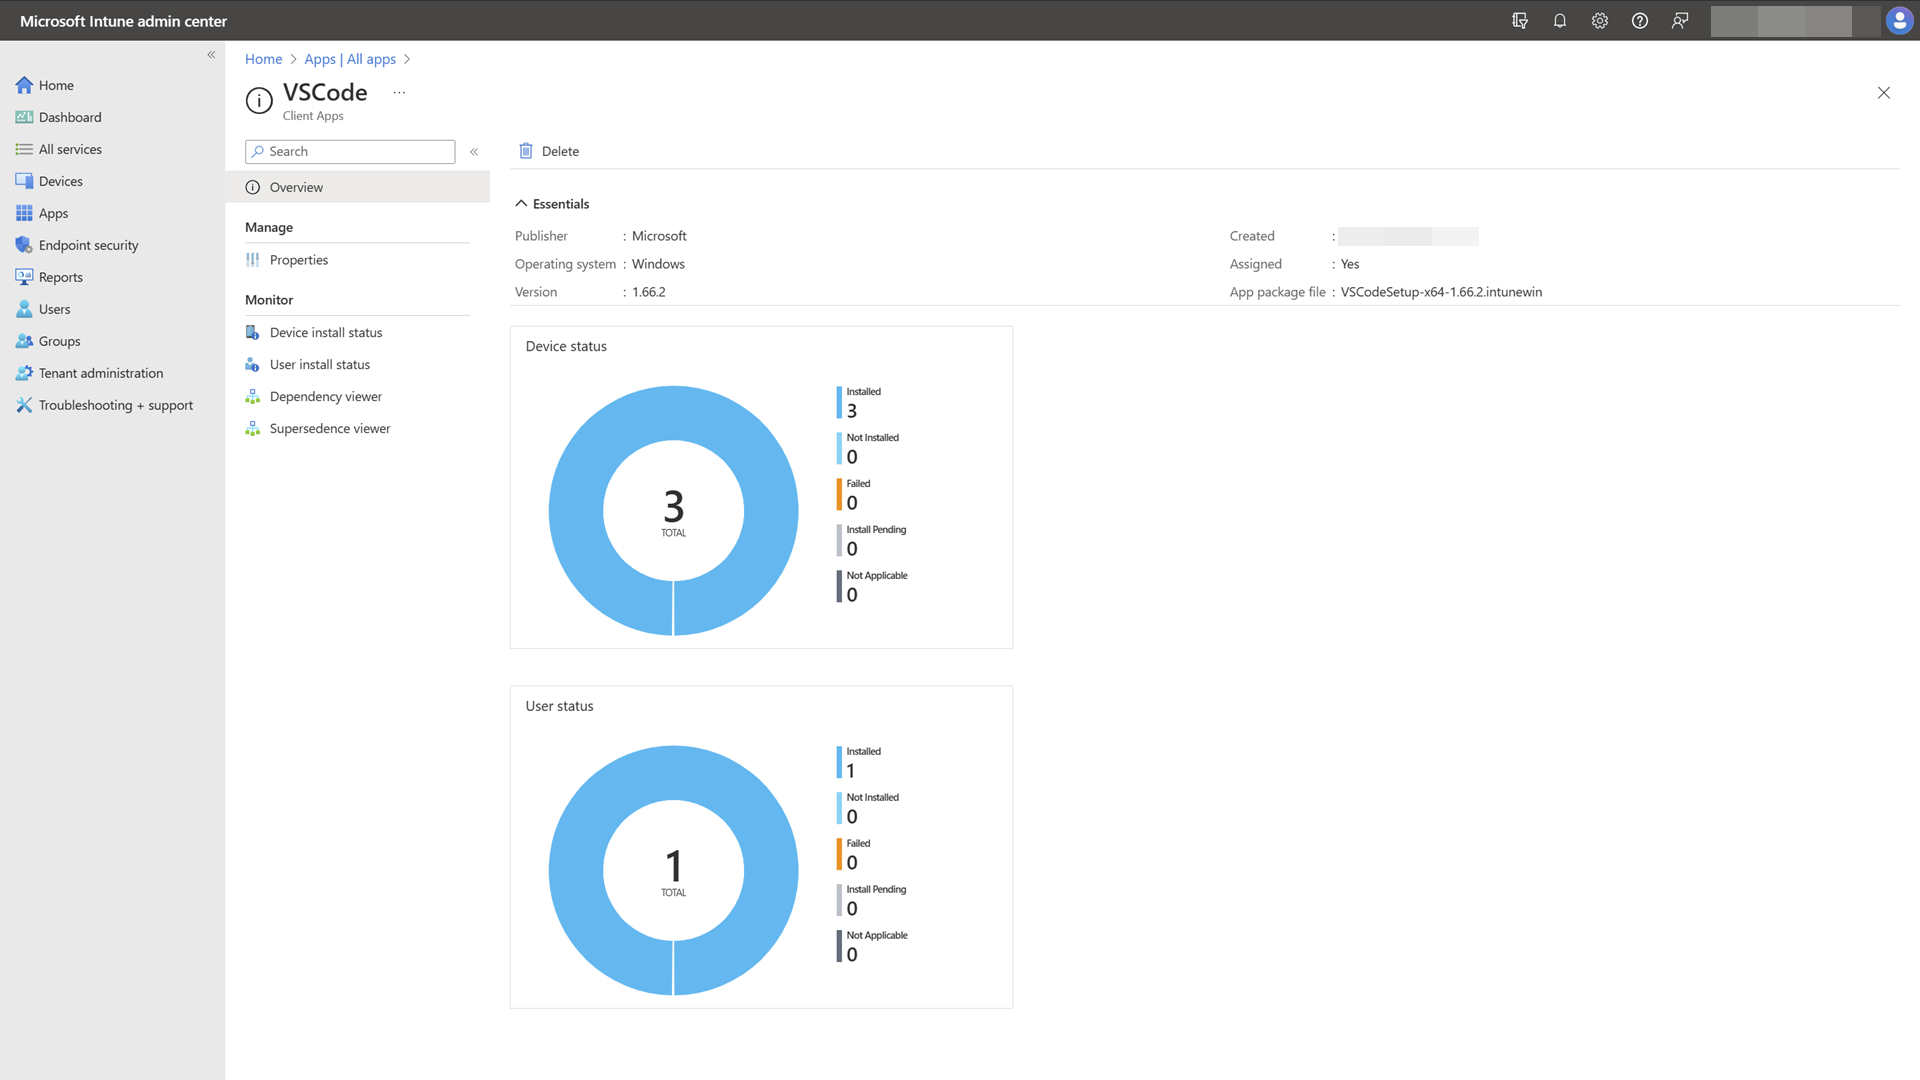Open the settings gear icon
This screenshot has width=1920, height=1080.
pyautogui.click(x=1599, y=21)
